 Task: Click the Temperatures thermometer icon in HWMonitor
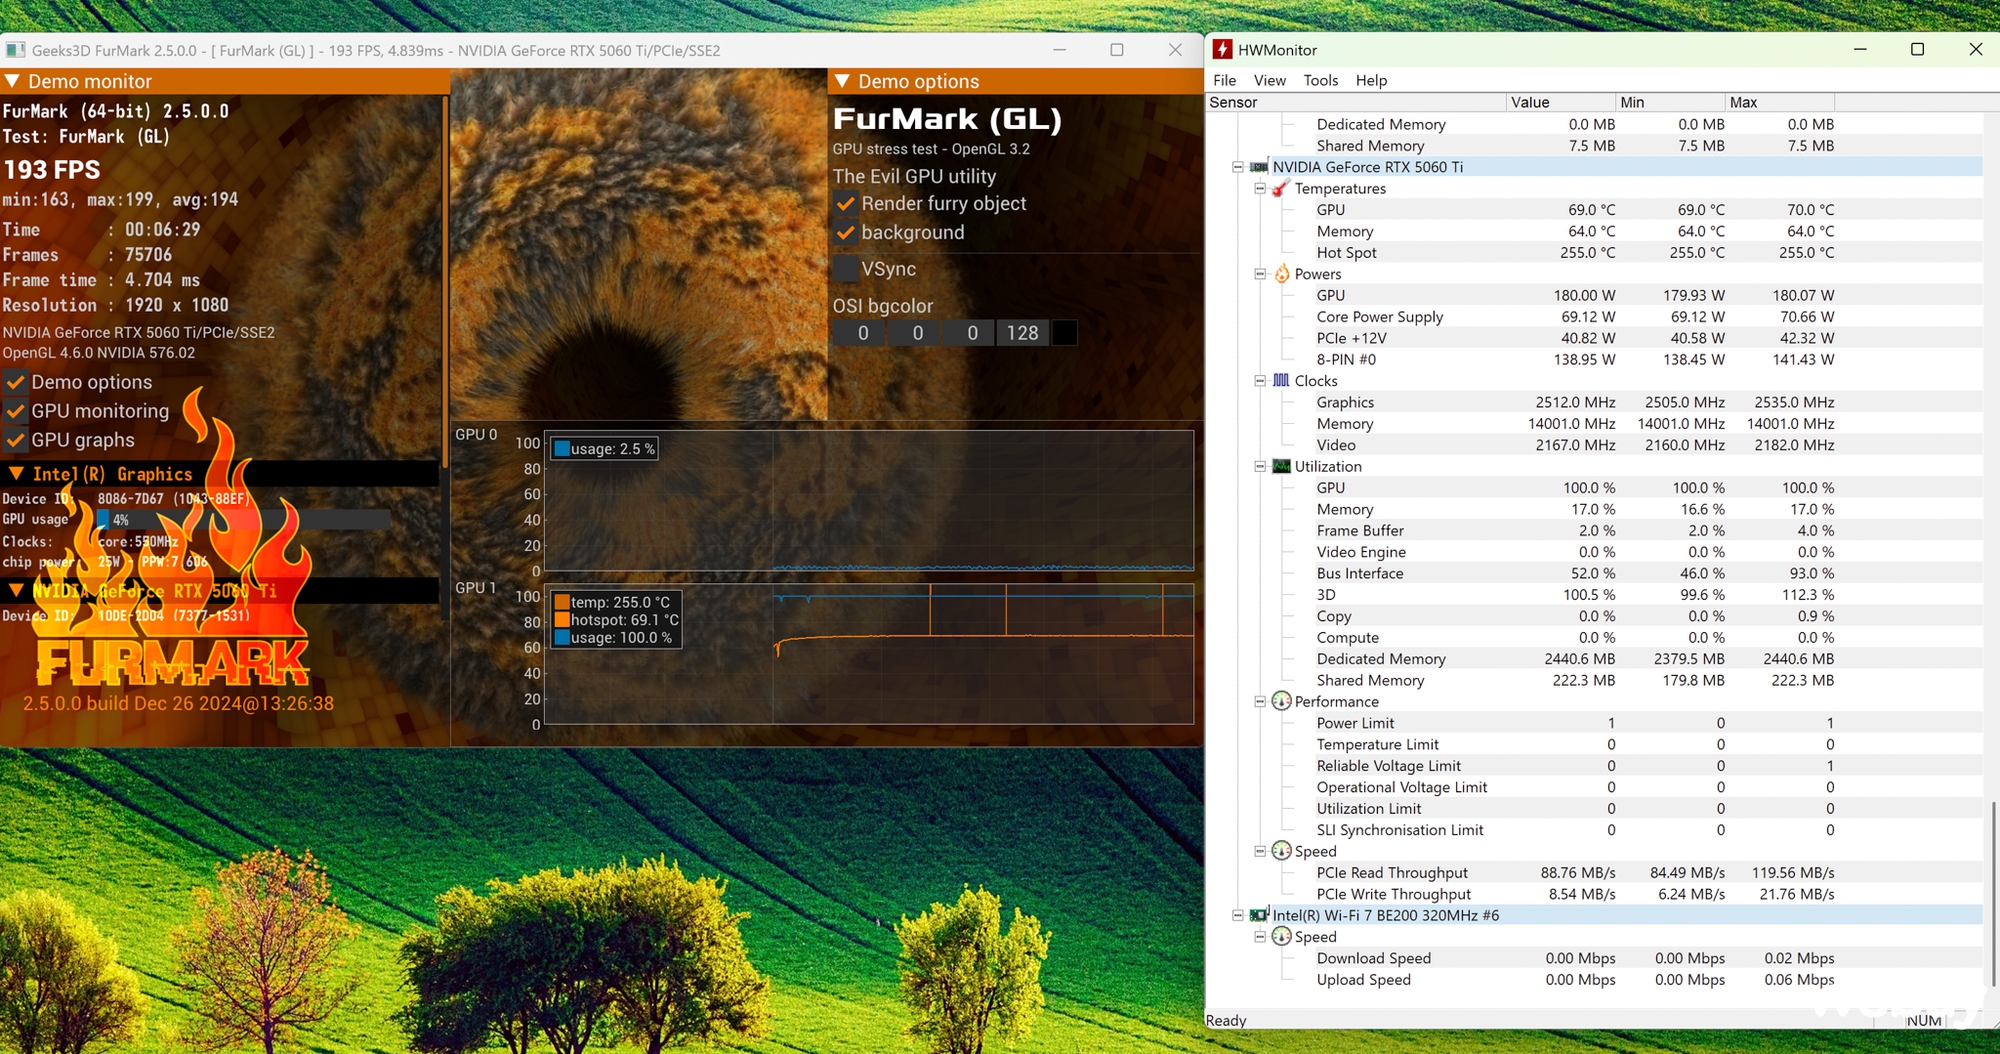pos(1281,188)
